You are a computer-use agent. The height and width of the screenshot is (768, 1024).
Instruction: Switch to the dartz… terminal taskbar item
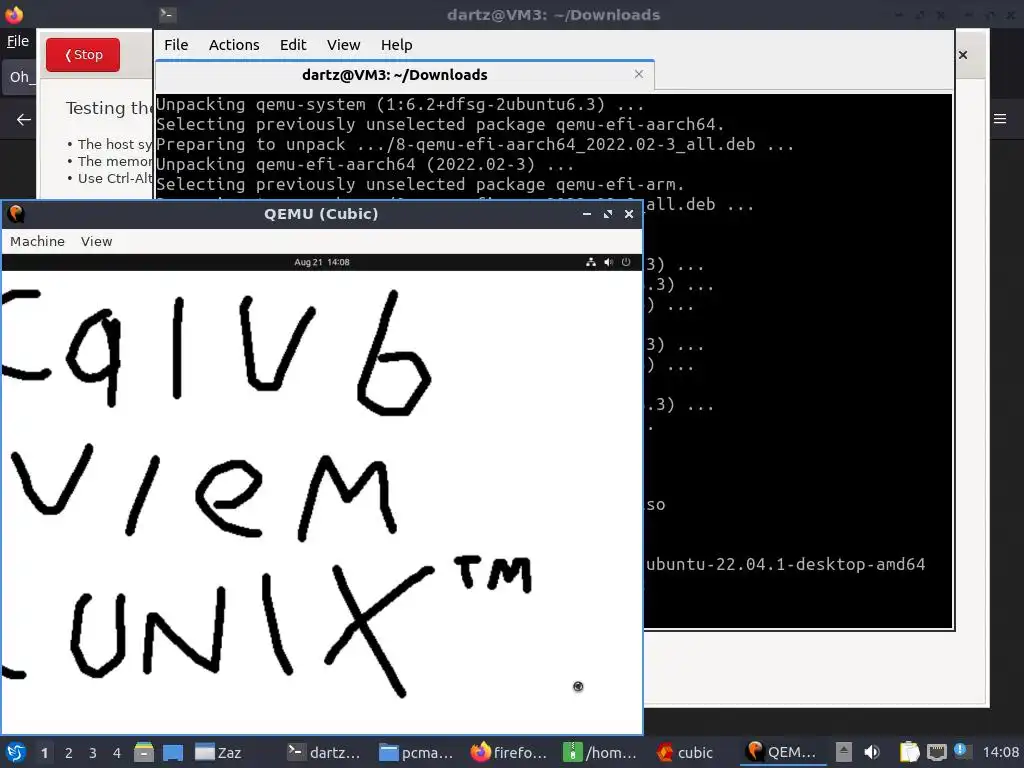pyautogui.click(x=325, y=752)
